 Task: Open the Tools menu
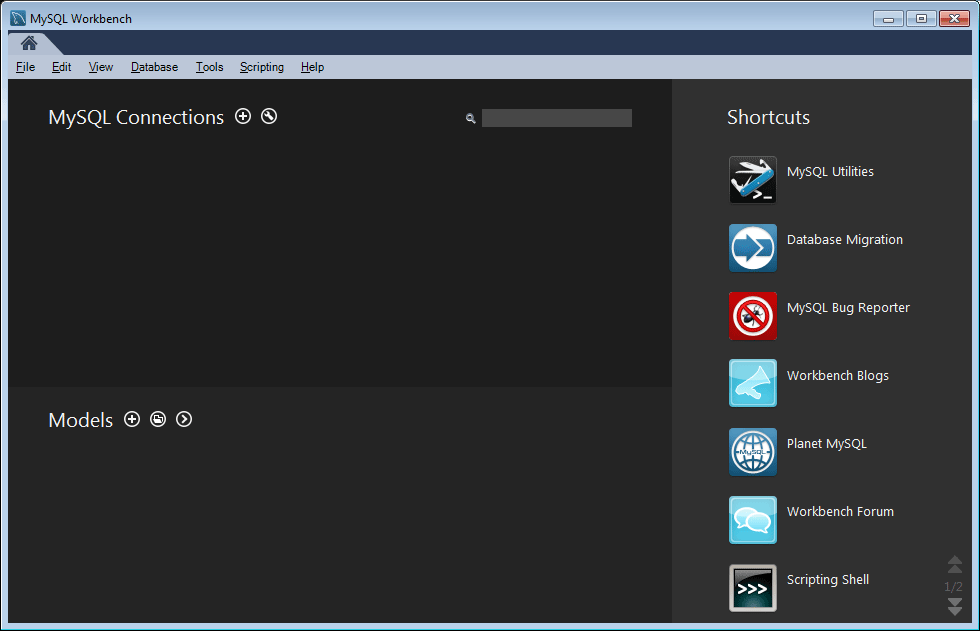(x=209, y=67)
